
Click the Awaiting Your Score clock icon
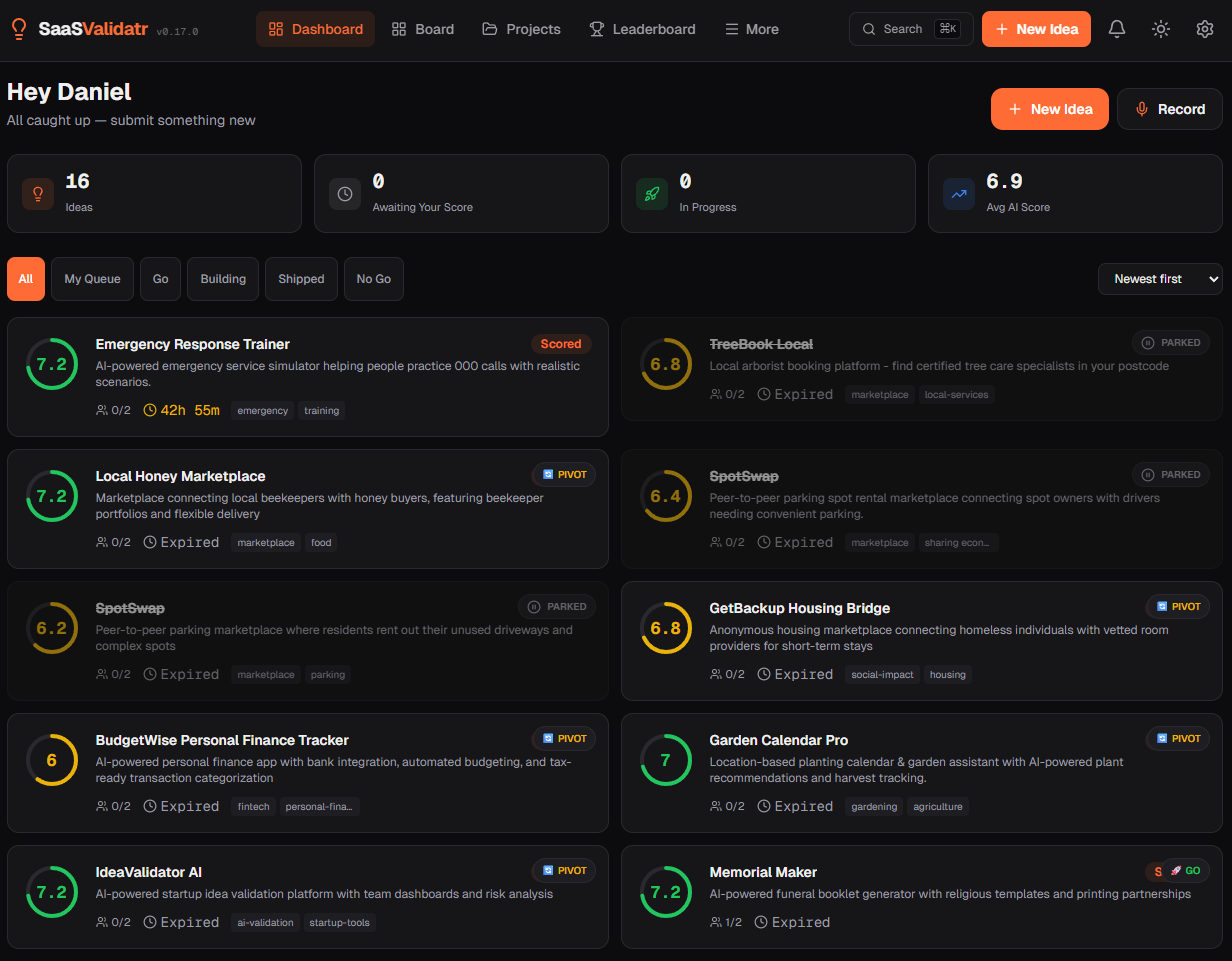click(x=344, y=193)
